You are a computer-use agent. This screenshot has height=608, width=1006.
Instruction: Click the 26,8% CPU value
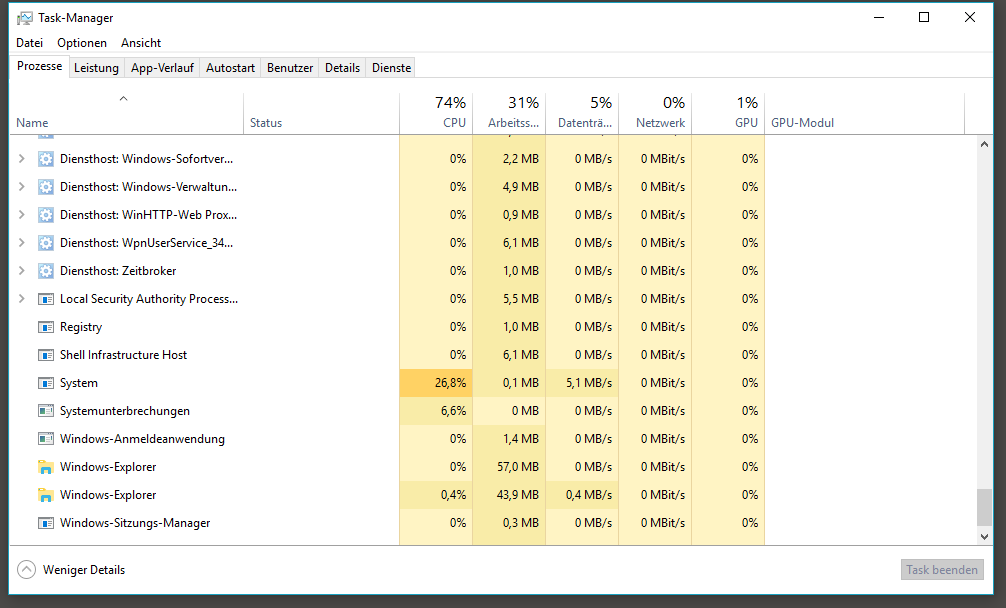tap(450, 383)
